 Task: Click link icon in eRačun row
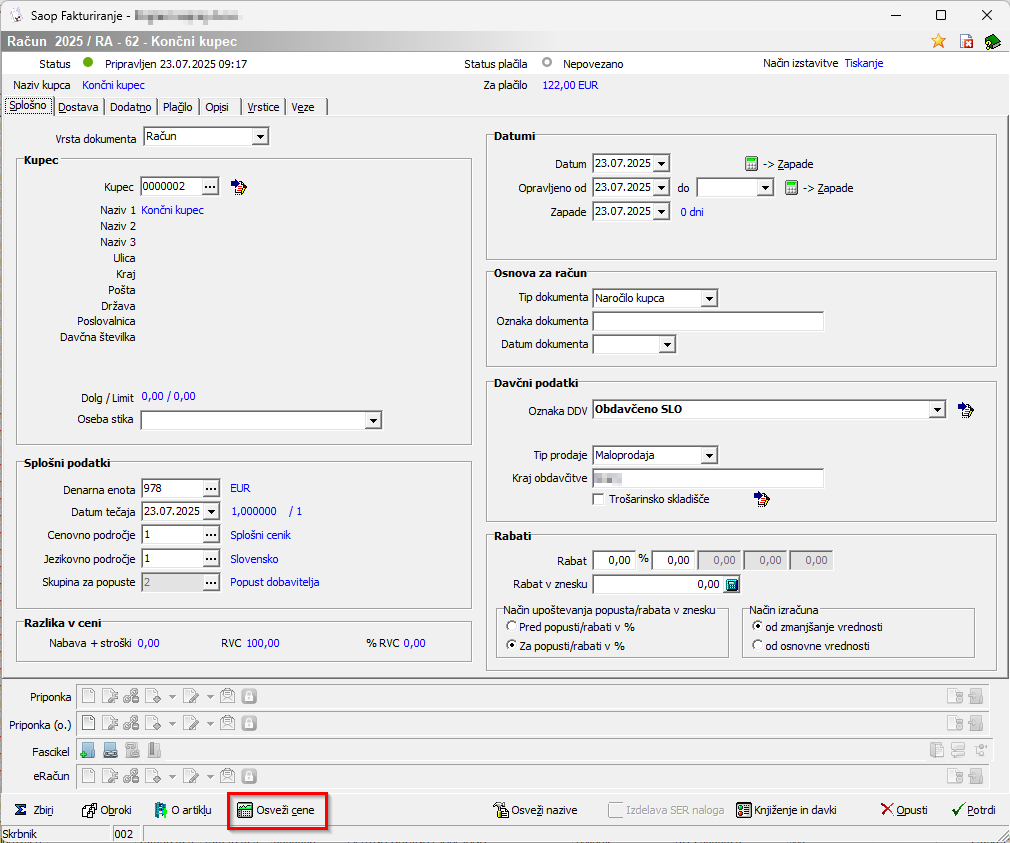click(131, 775)
